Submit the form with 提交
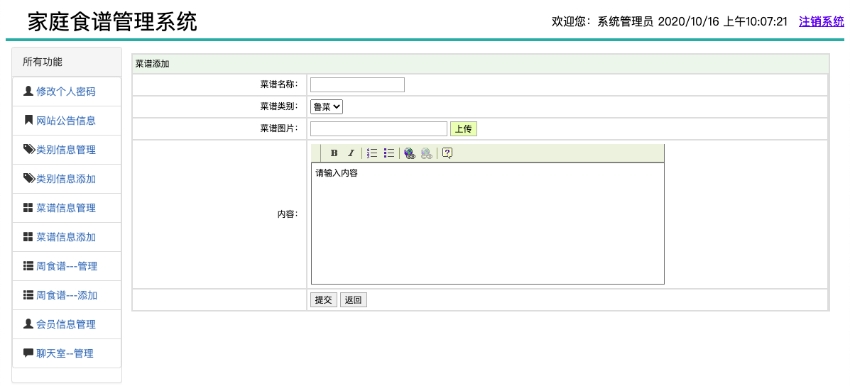 tap(324, 300)
